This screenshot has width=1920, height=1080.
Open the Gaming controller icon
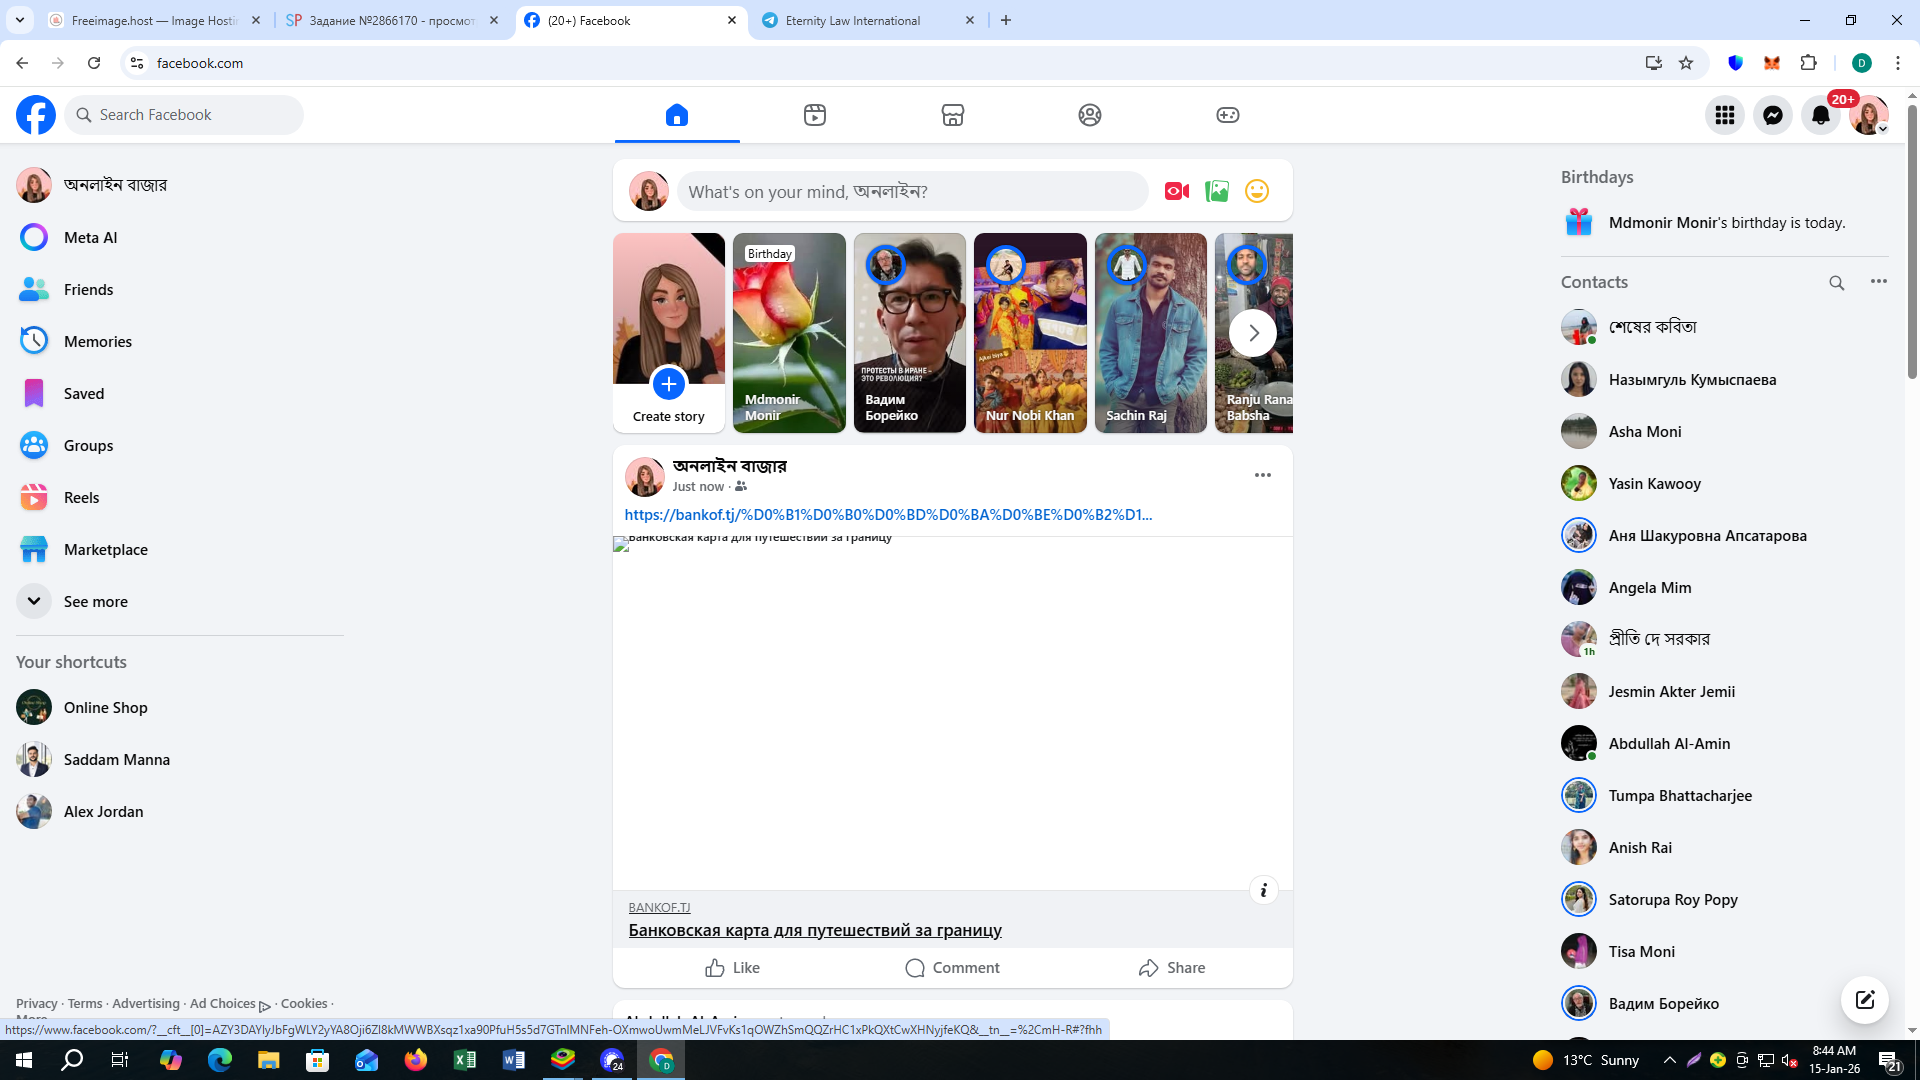click(1227, 115)
